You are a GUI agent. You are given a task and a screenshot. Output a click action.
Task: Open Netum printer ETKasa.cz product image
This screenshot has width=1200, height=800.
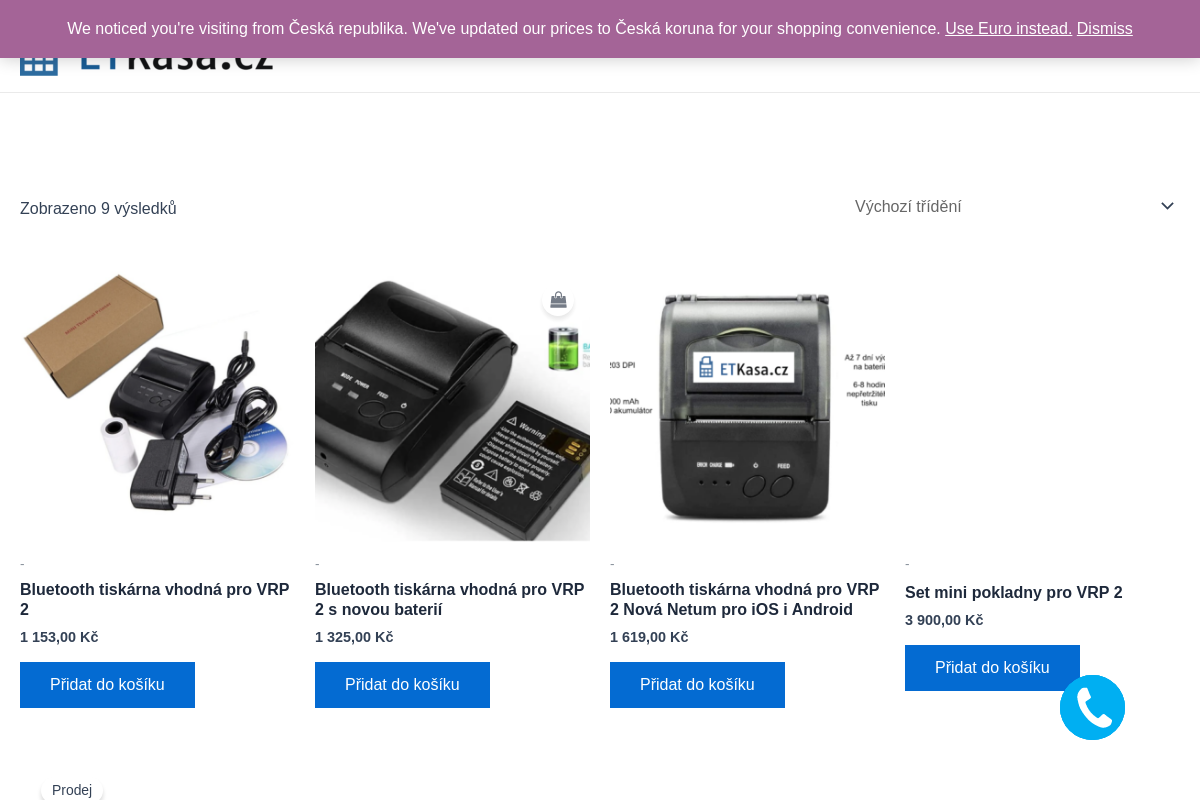[x=747, y=404]
